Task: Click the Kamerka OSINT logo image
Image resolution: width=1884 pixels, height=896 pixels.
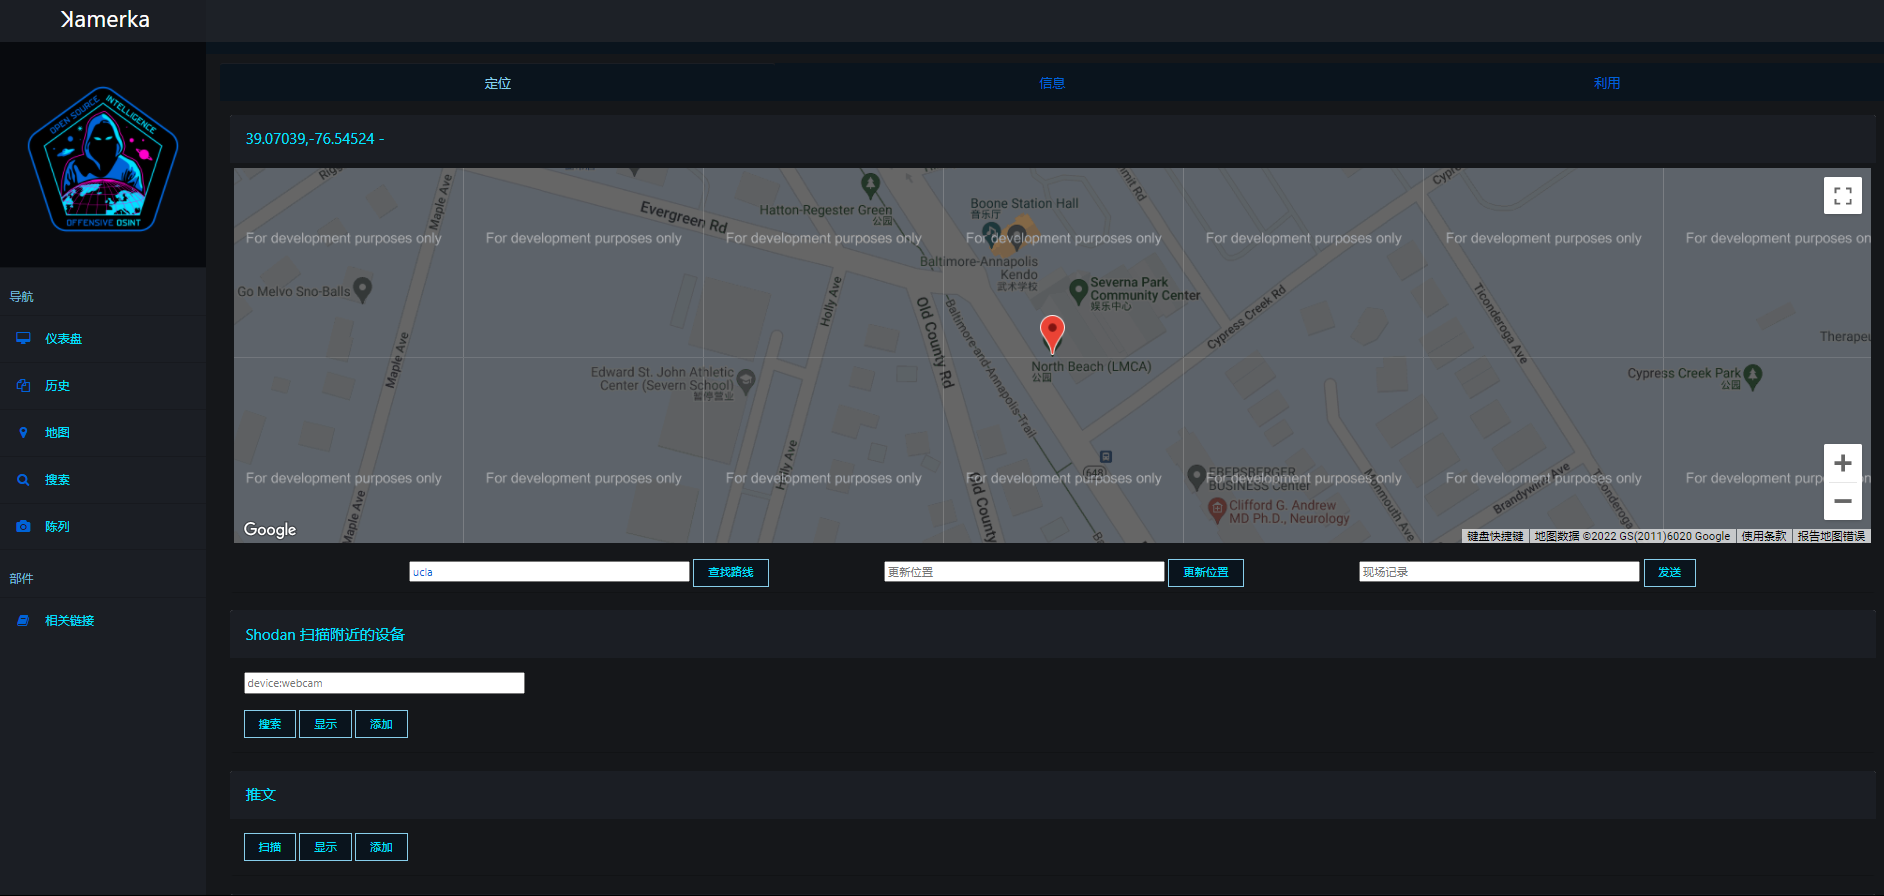Action: (x=103, y=159)
